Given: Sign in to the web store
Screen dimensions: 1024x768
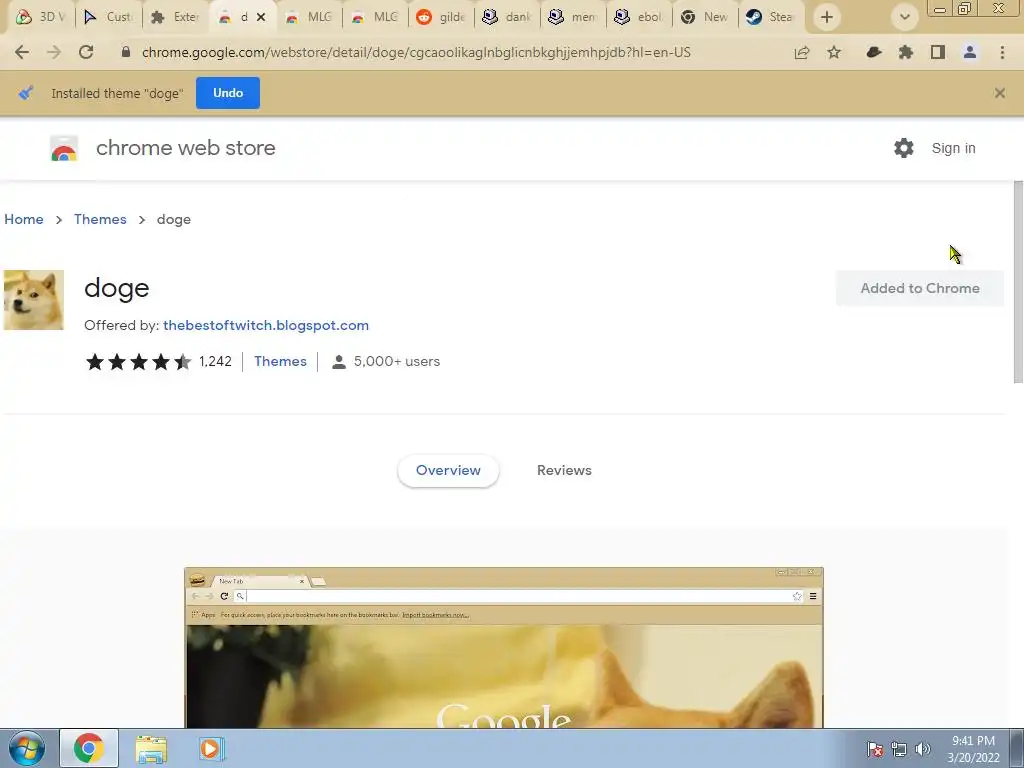Looking at the screenshot, I should point(953,148).
